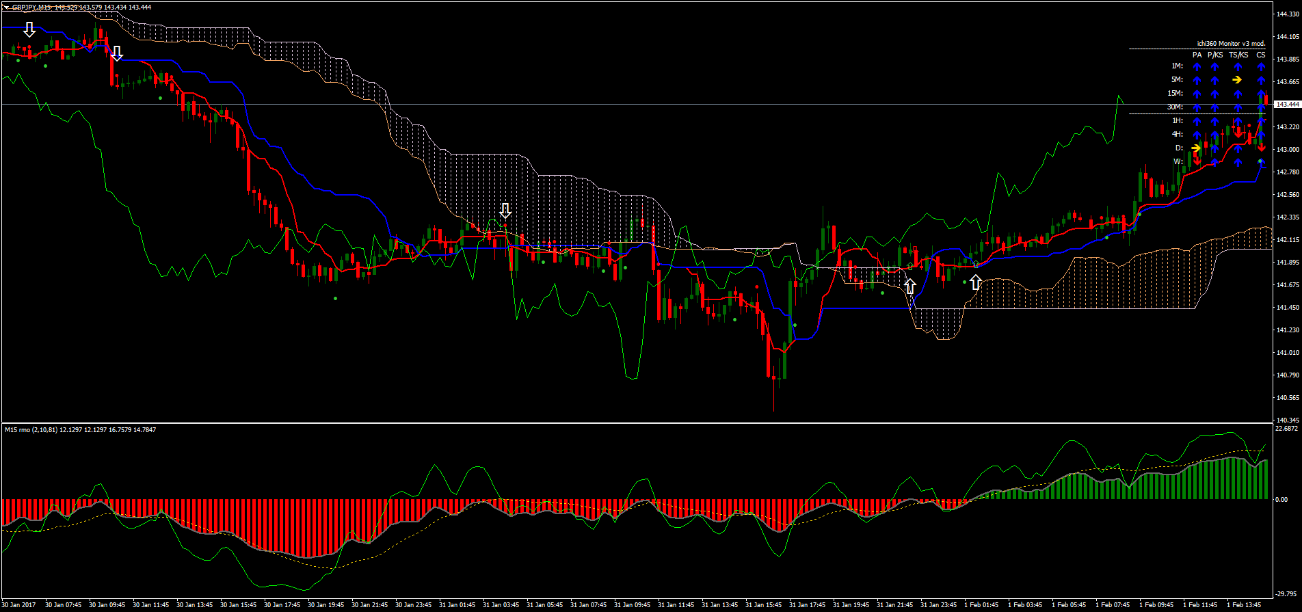Click the white down arrow marker at chart top-left

pyautogui.click(x=29, y=31)
